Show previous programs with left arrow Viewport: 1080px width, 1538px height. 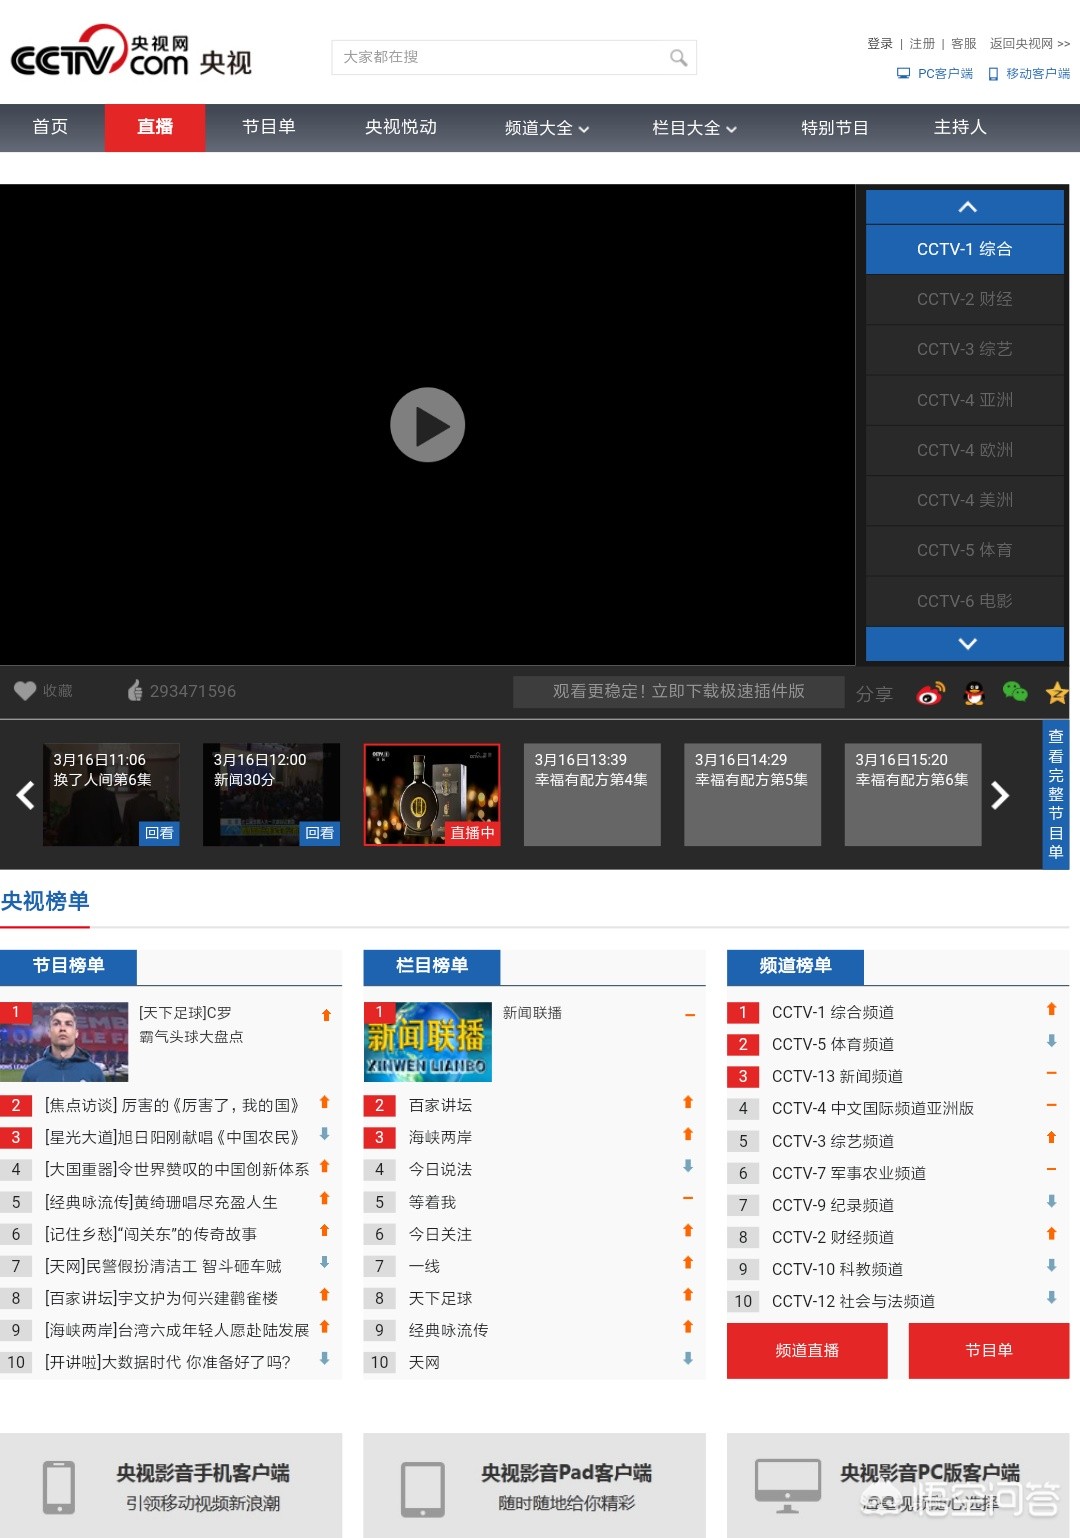pyautogui.click(x=26, y=795)
